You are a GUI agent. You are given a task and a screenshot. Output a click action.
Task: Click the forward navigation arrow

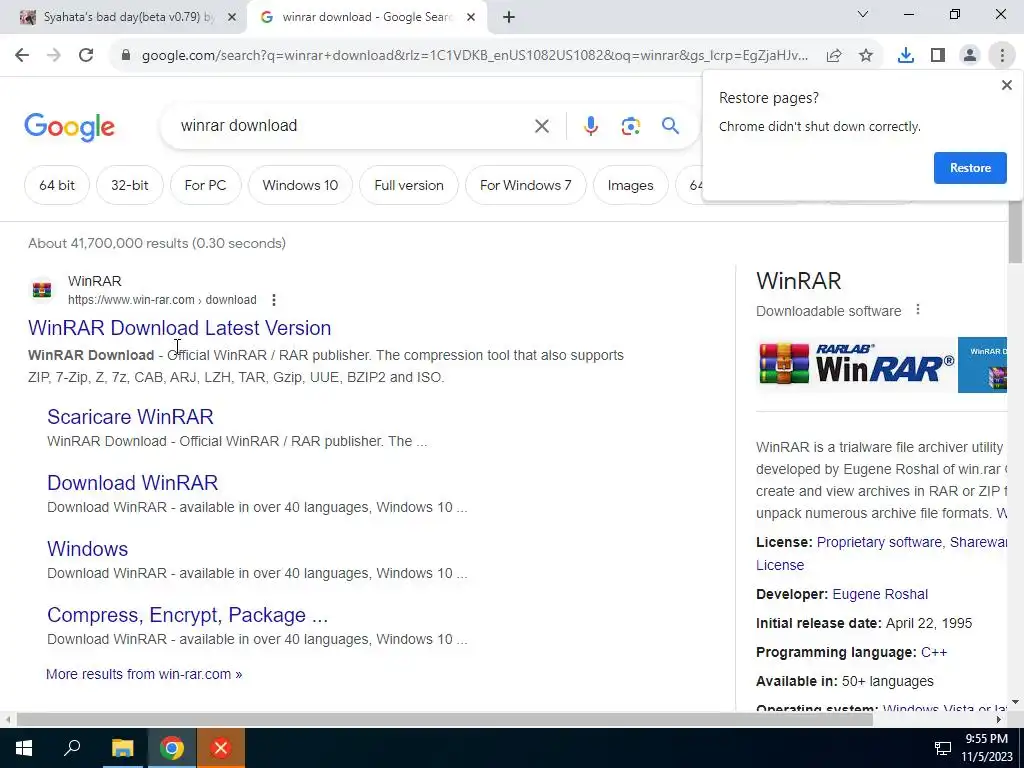(x=54, y=56)
